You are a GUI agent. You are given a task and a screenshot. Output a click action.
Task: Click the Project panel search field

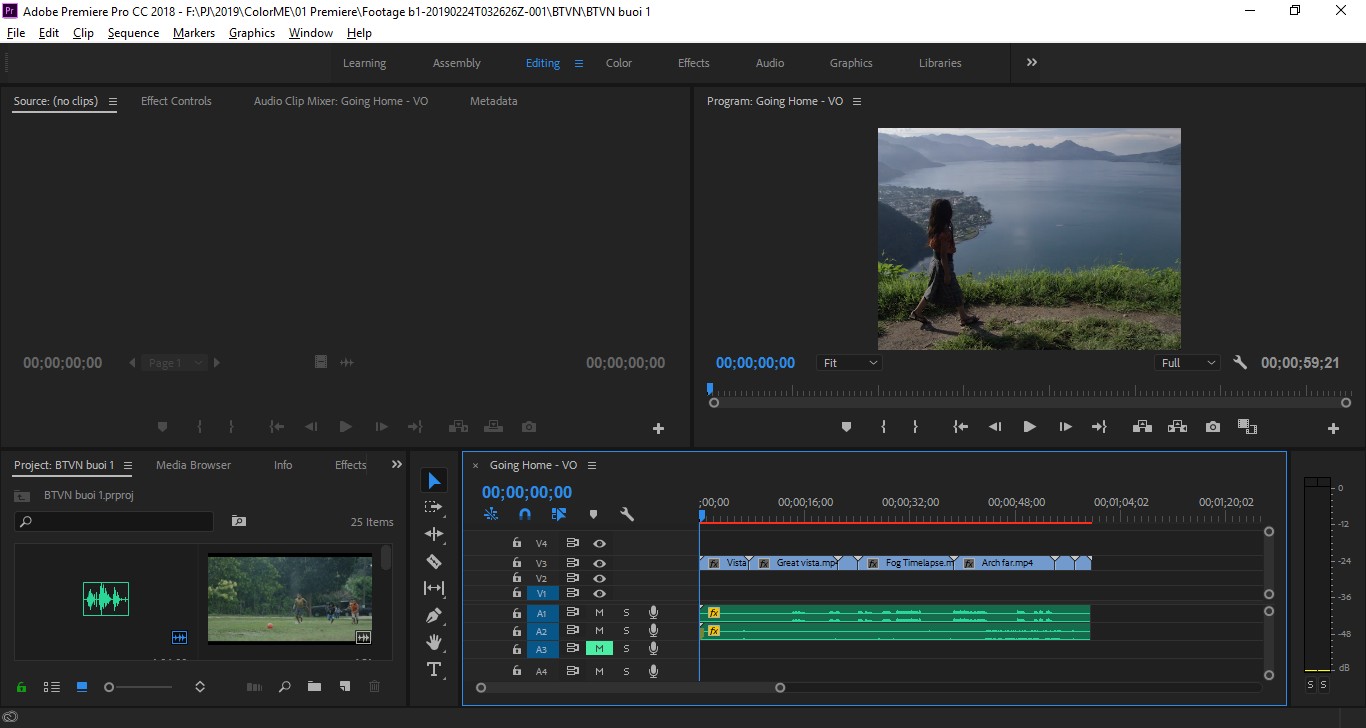114,521
